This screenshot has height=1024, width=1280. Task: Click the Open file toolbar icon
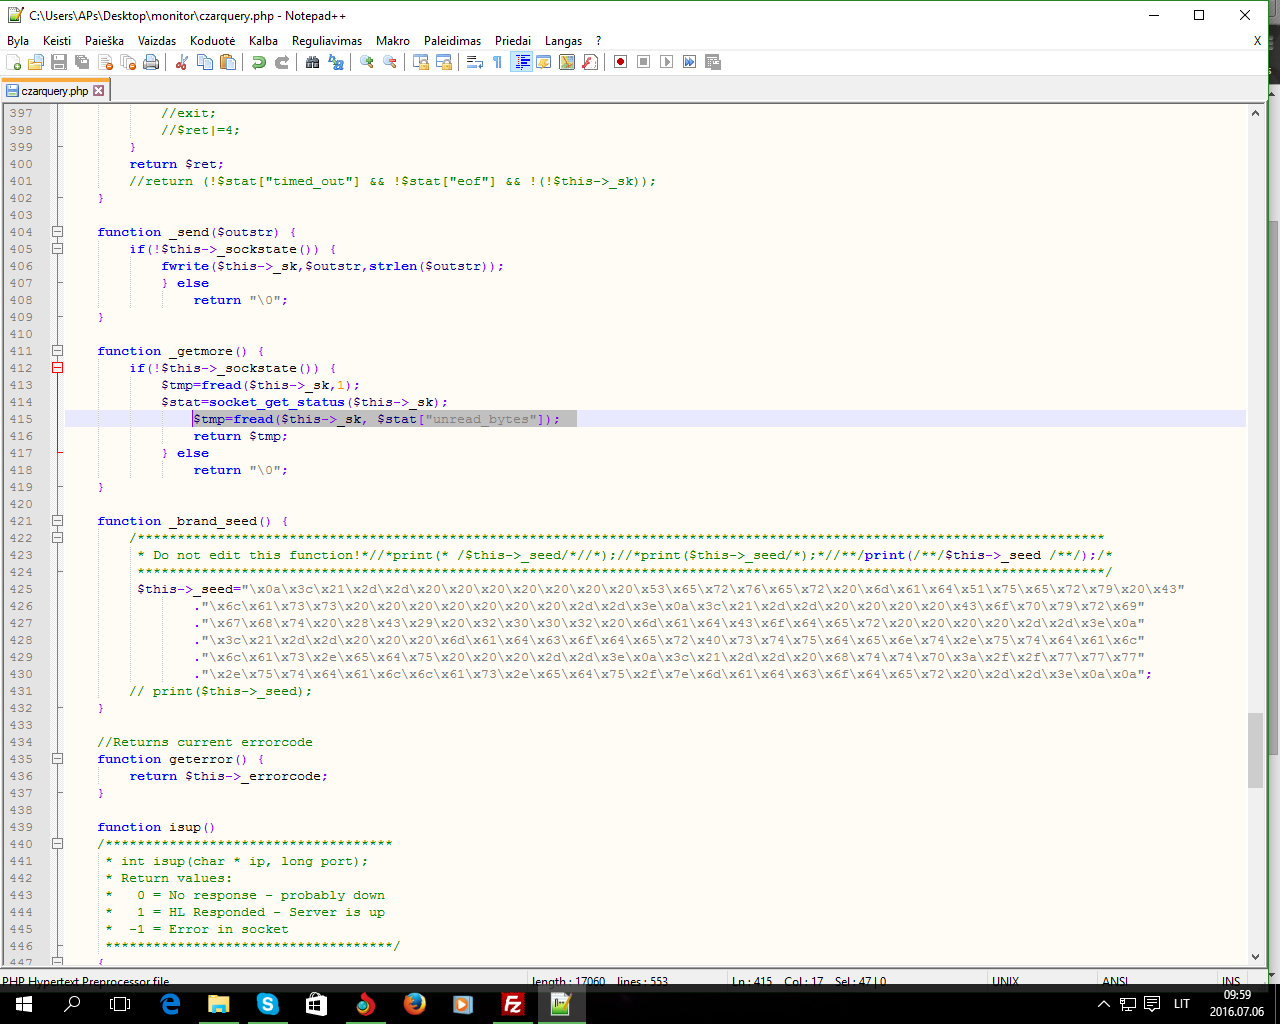point(36,62)
